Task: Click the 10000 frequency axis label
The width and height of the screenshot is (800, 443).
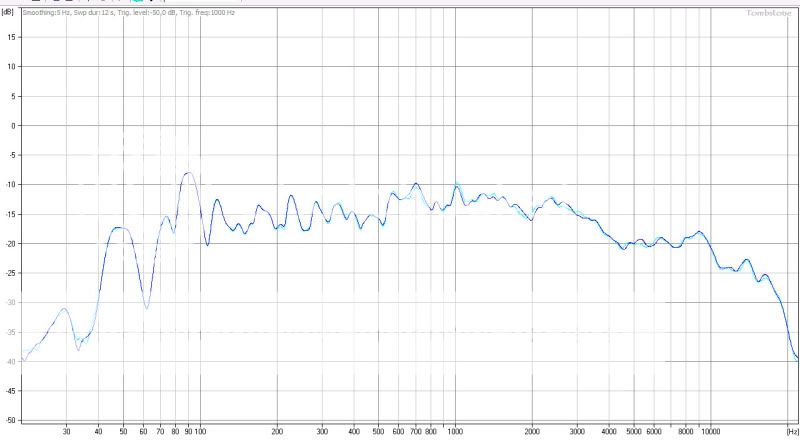Action: click(x=710, y=431)
